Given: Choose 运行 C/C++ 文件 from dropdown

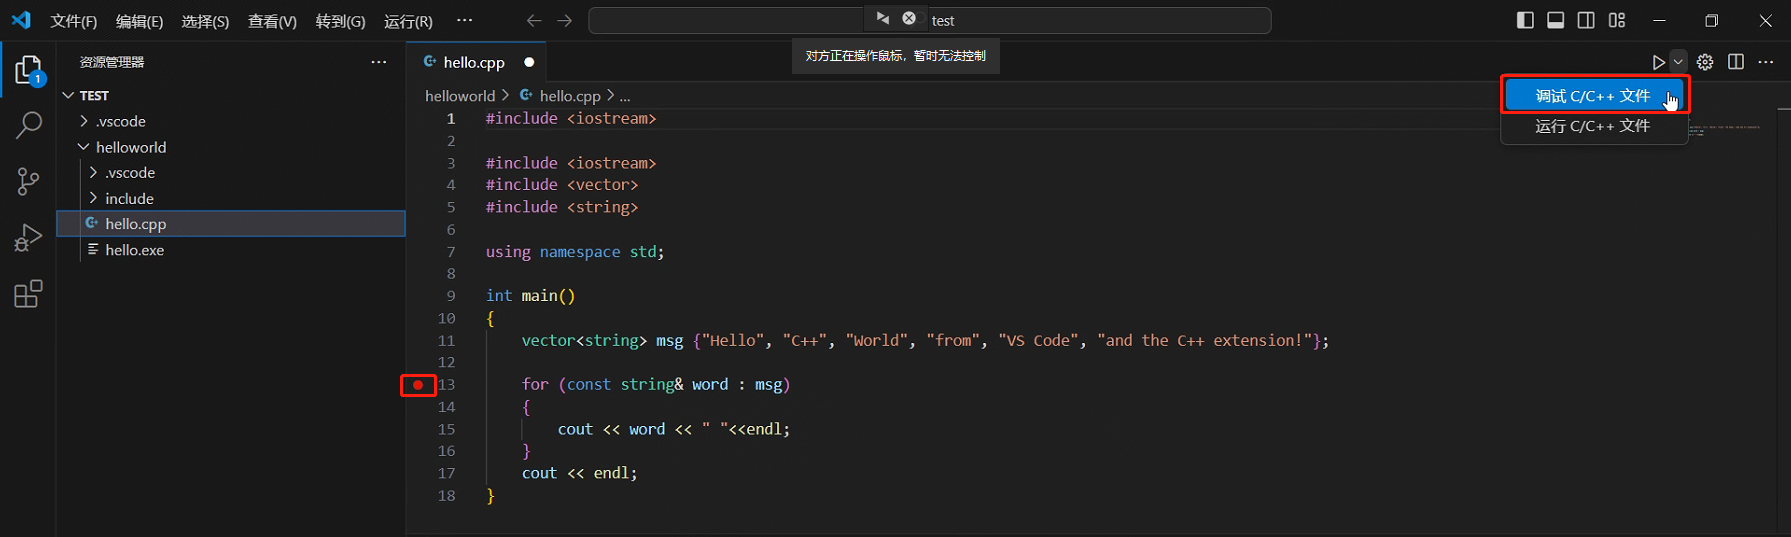Looking at the screenshot, I should click(1594, 126).
